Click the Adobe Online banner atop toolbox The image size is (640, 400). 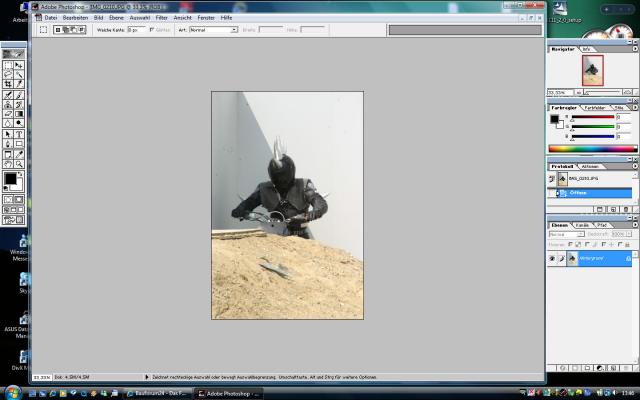13,54
